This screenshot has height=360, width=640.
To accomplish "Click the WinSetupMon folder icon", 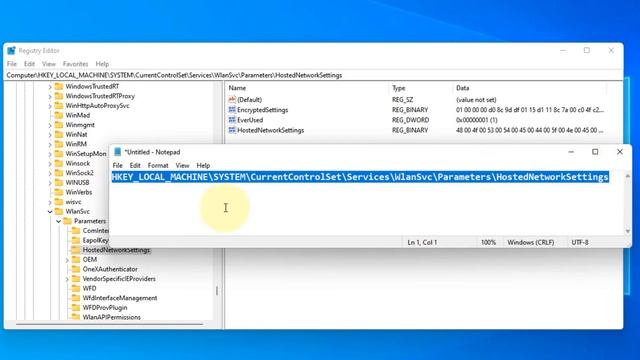I will 59,153.
